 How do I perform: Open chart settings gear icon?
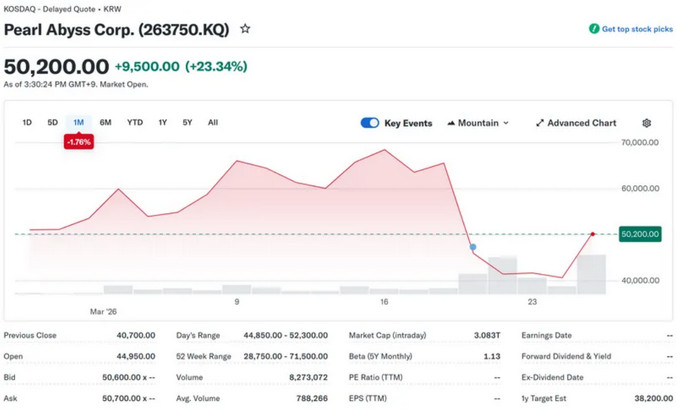pos(646,123)
